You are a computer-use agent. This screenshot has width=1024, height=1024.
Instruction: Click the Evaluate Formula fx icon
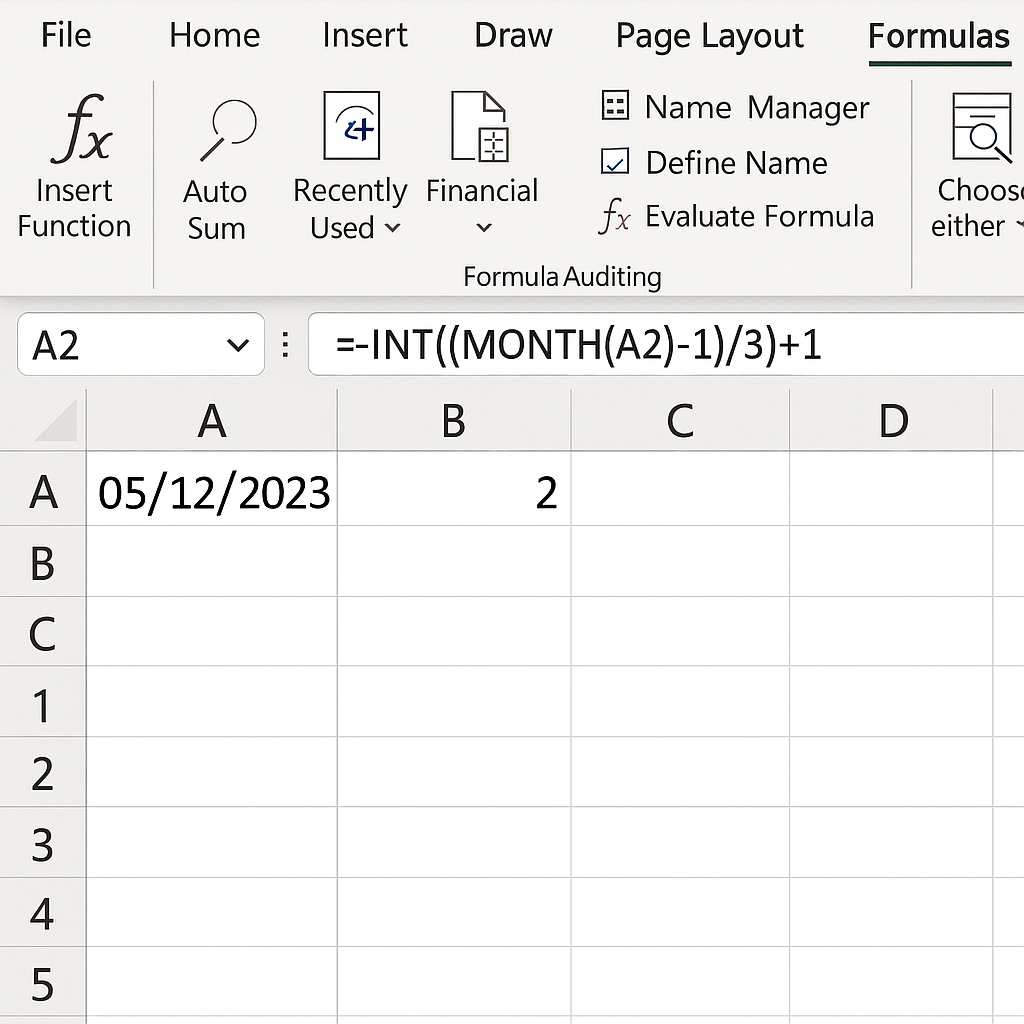point(614,216)
